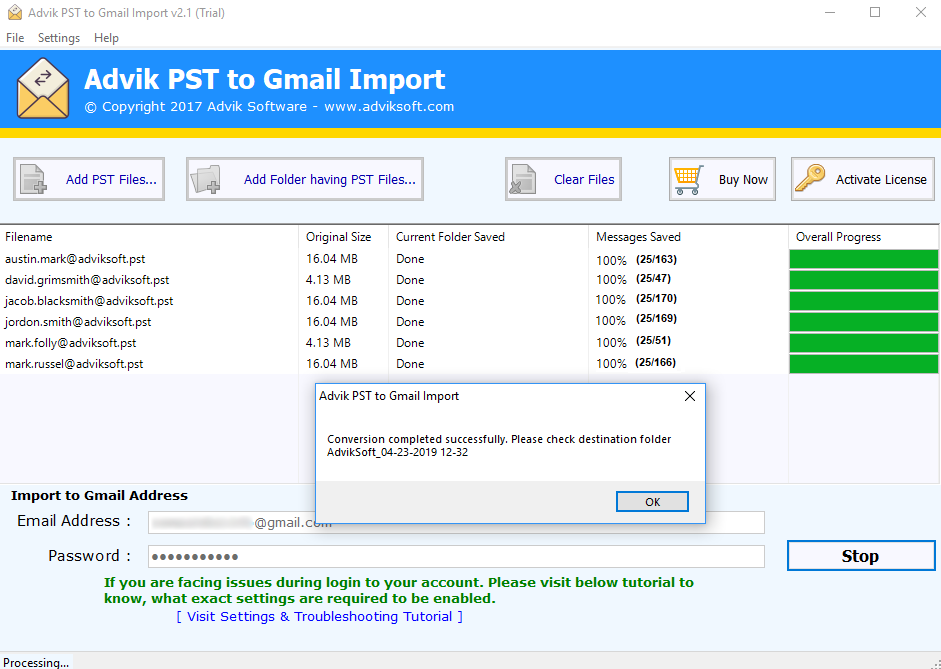The width and height of the screenshot is (941, 669).
Task: Click the Clear Files button label
Action: (584, 179)
